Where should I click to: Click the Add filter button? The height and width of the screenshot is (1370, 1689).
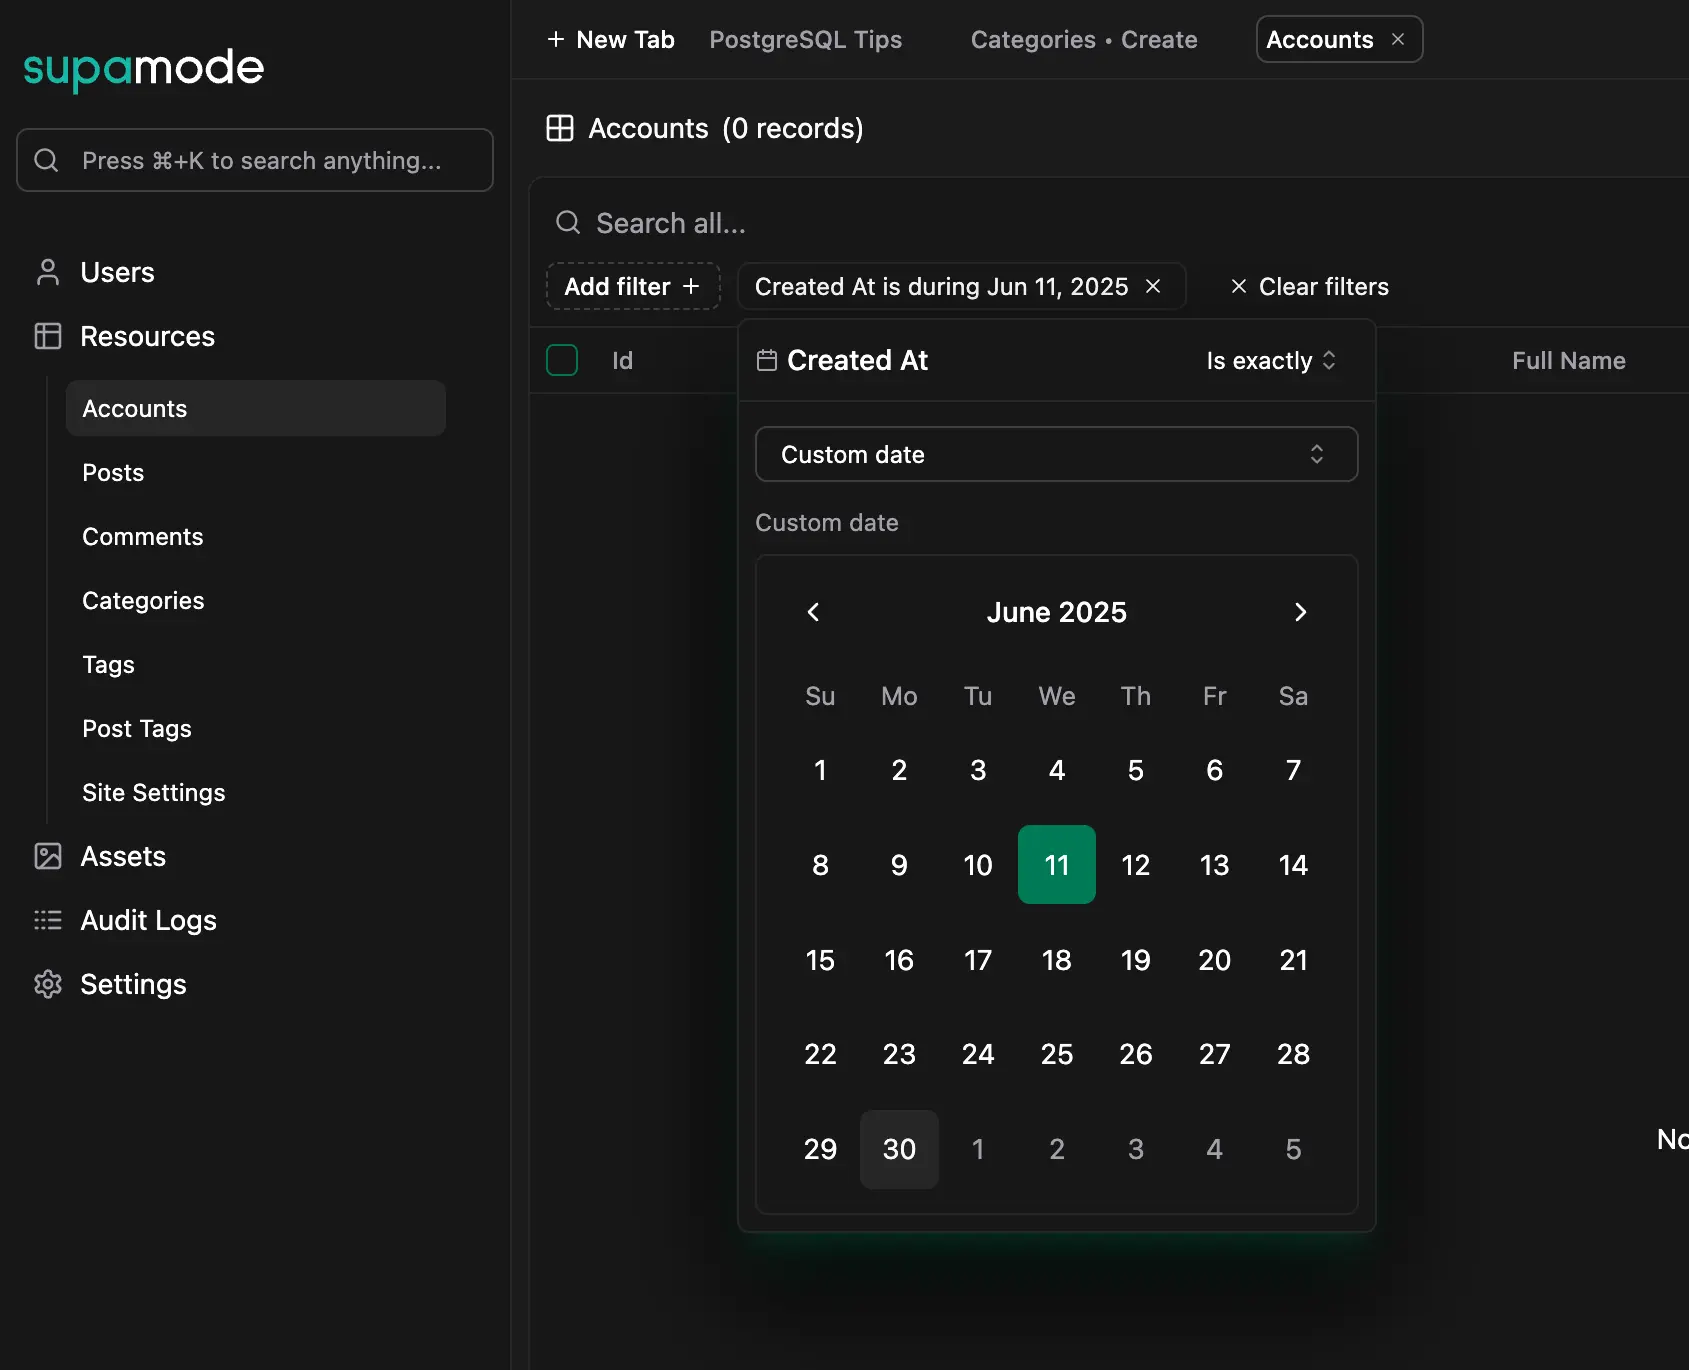[x=632, y=287]
